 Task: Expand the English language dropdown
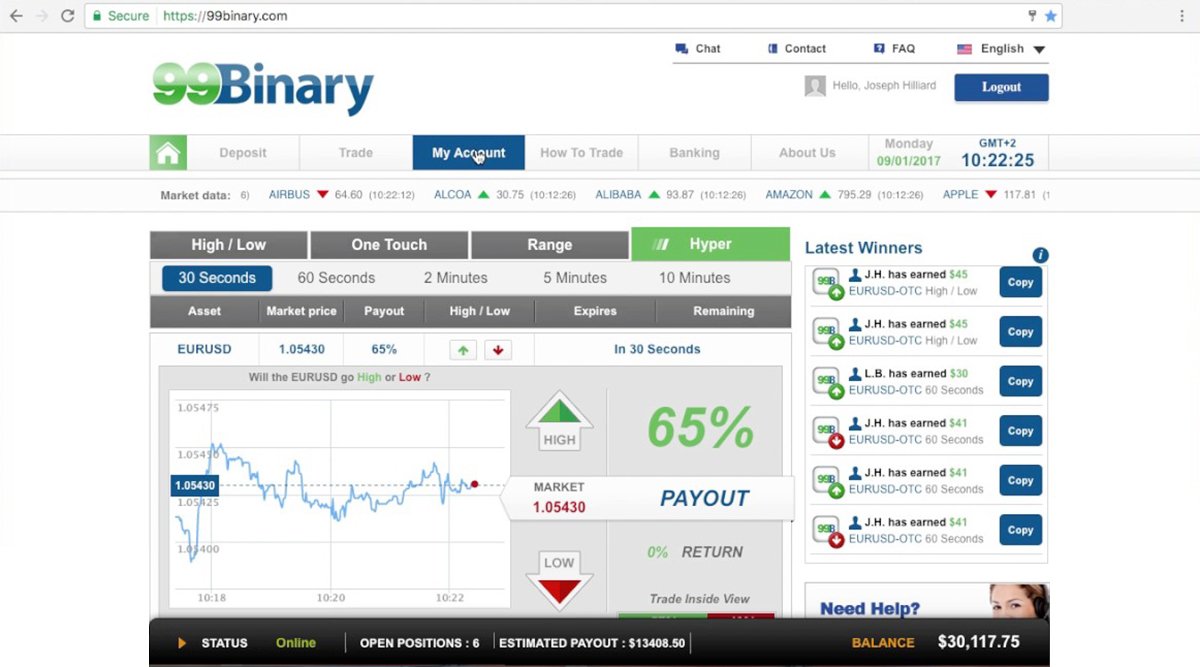(1001, 48)
